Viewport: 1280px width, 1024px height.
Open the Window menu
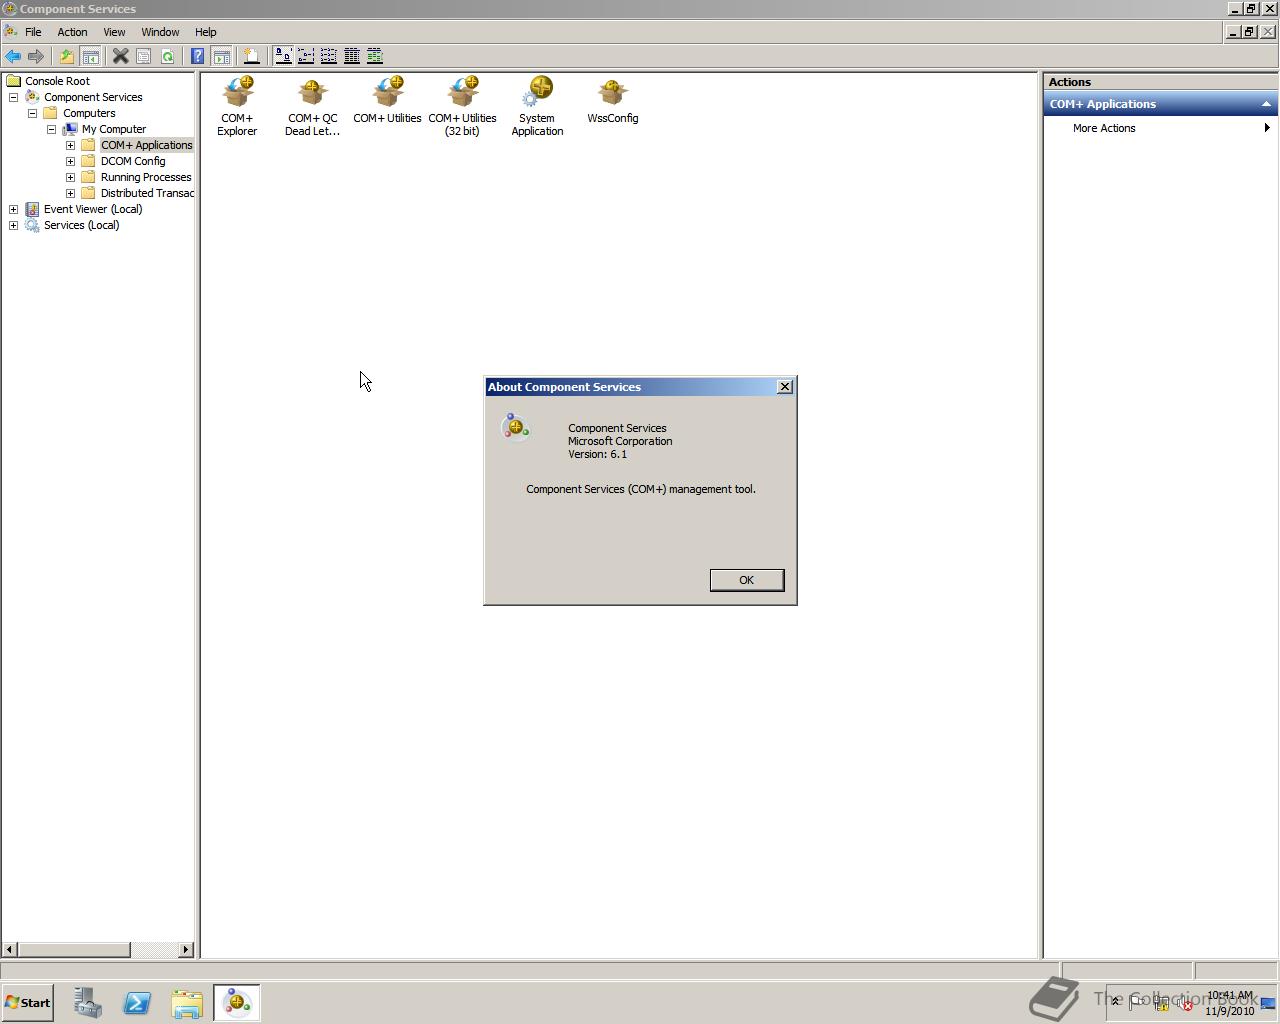click(160, 32)
